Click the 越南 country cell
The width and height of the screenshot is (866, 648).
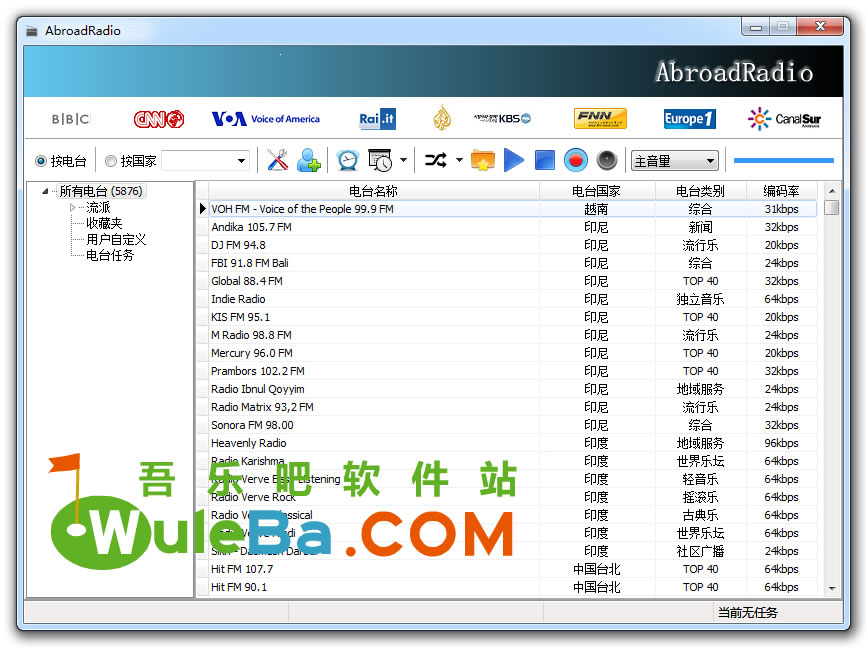596,209
